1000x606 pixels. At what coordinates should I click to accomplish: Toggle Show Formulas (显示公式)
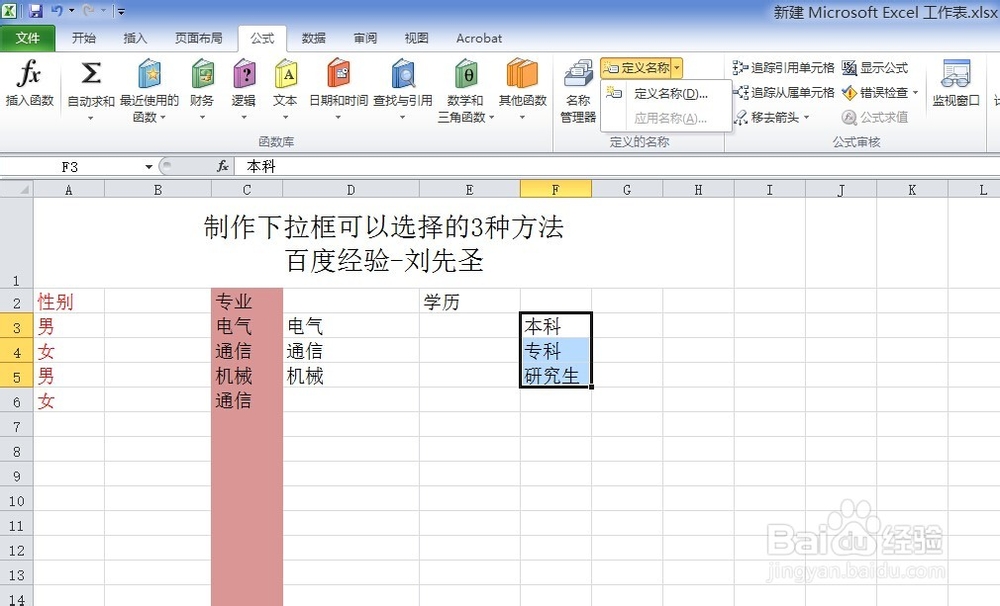pyautogui.click(x=881, y=68)
